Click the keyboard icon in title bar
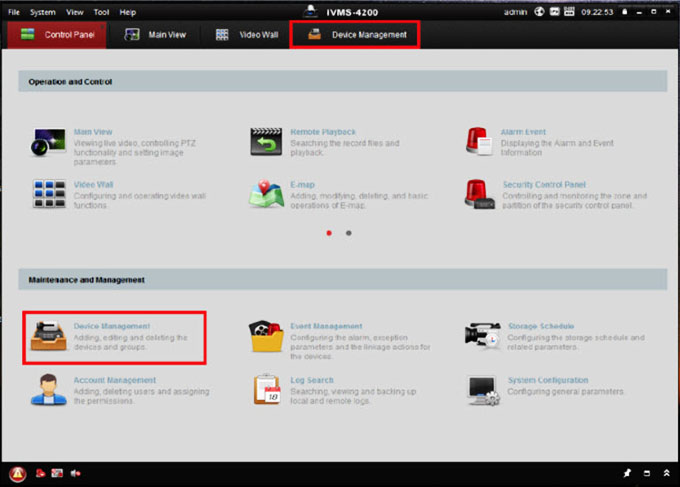 (x=569, y=12)
